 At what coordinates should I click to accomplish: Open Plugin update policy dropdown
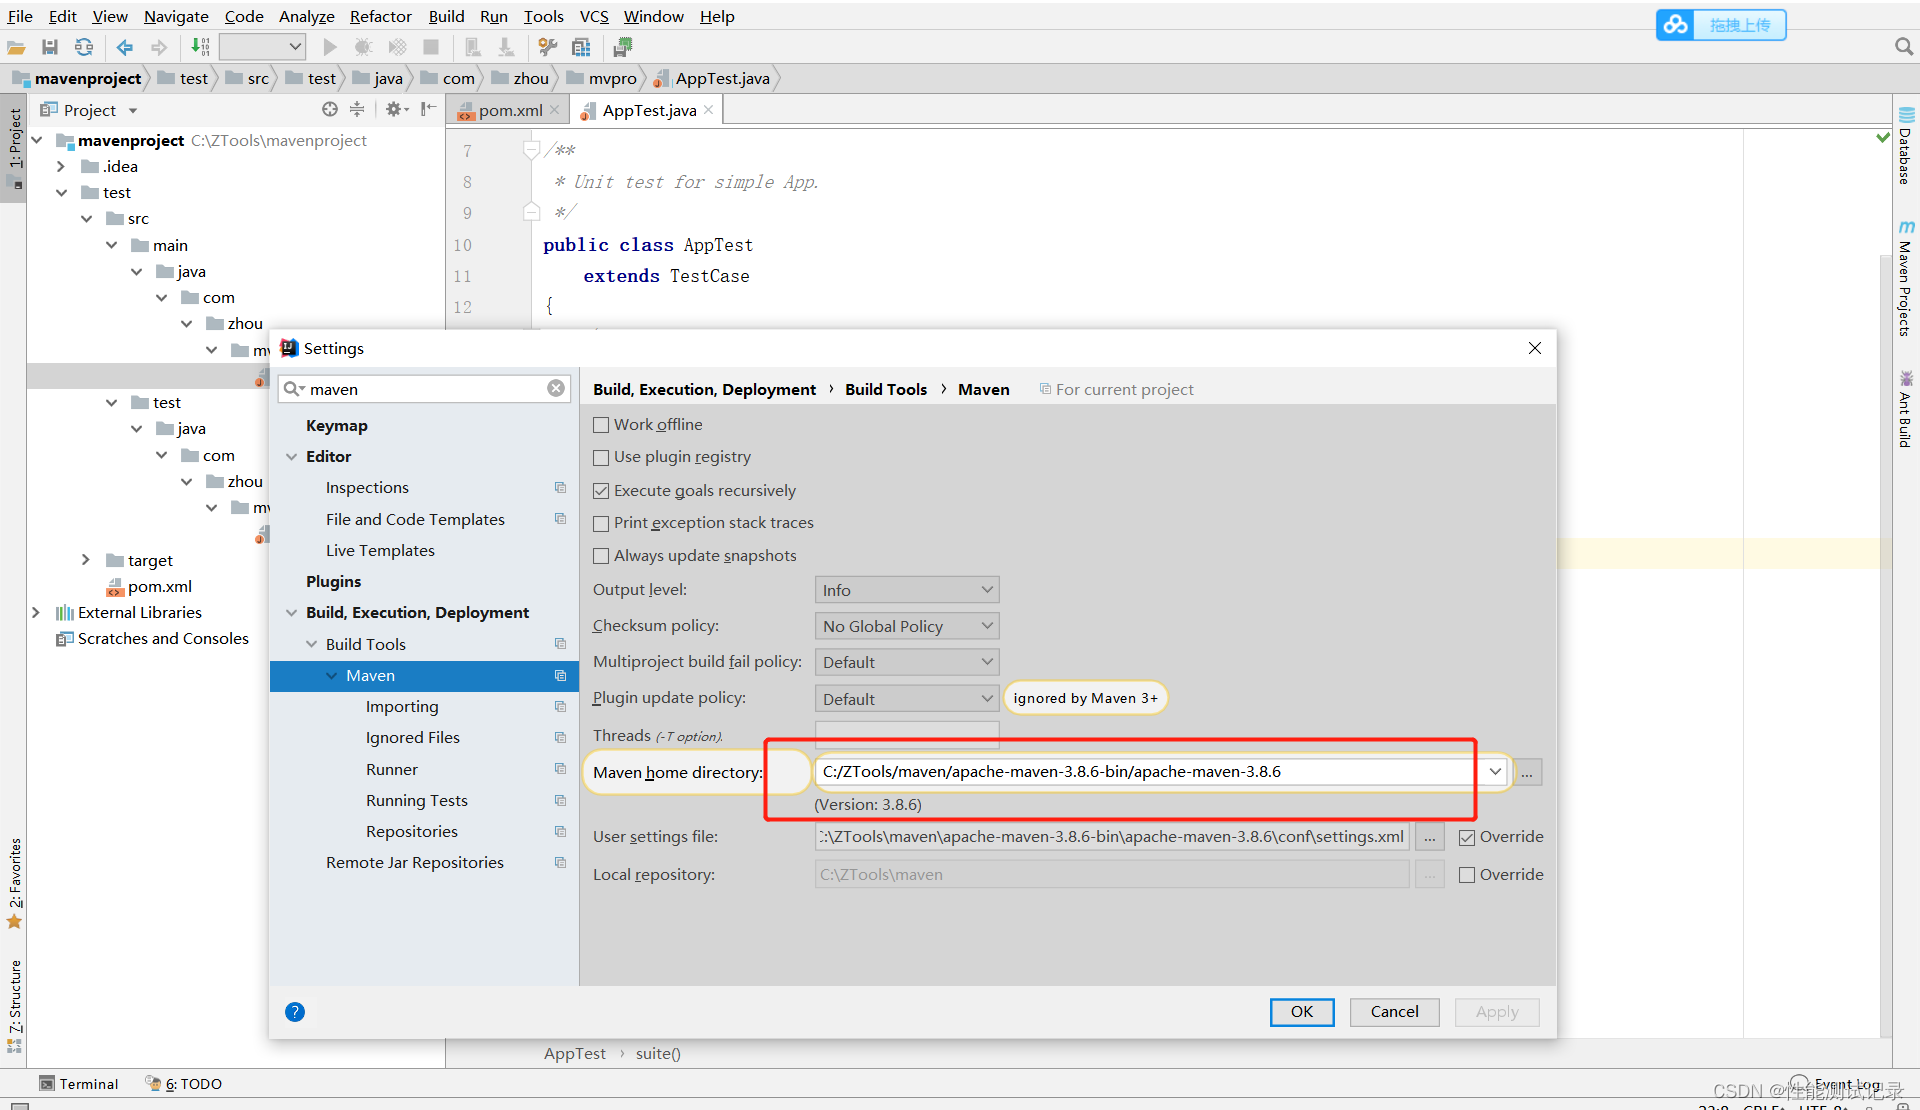(x=907, y=699)
